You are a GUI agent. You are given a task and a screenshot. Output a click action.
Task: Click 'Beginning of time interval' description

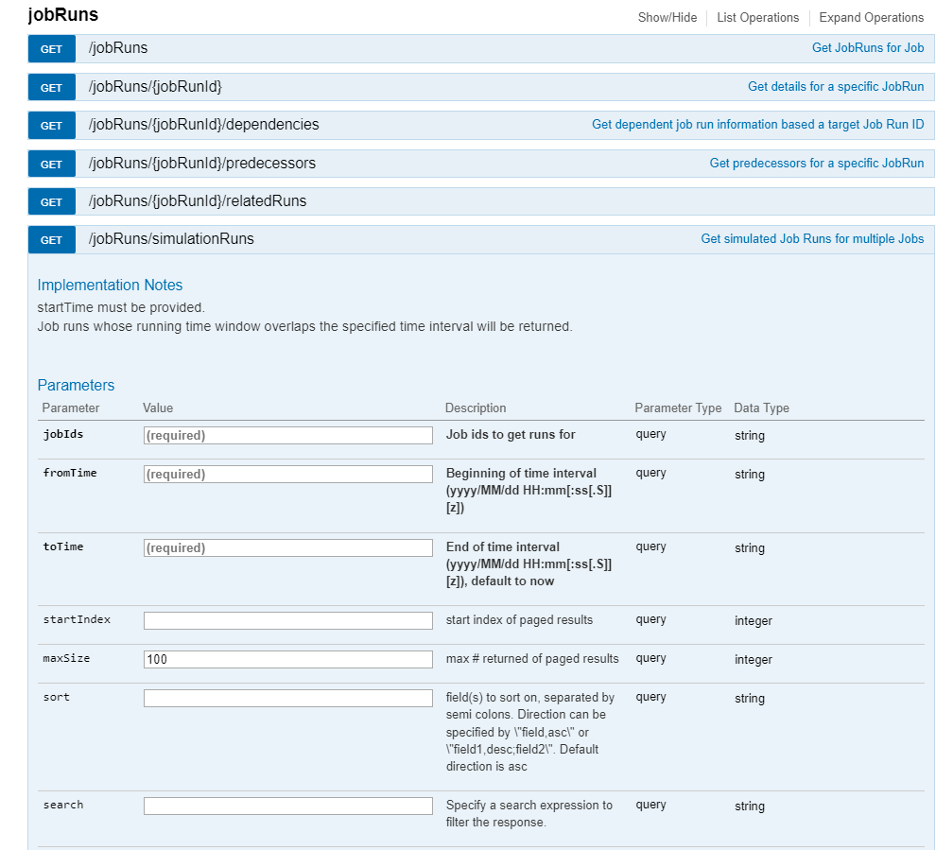528,490
